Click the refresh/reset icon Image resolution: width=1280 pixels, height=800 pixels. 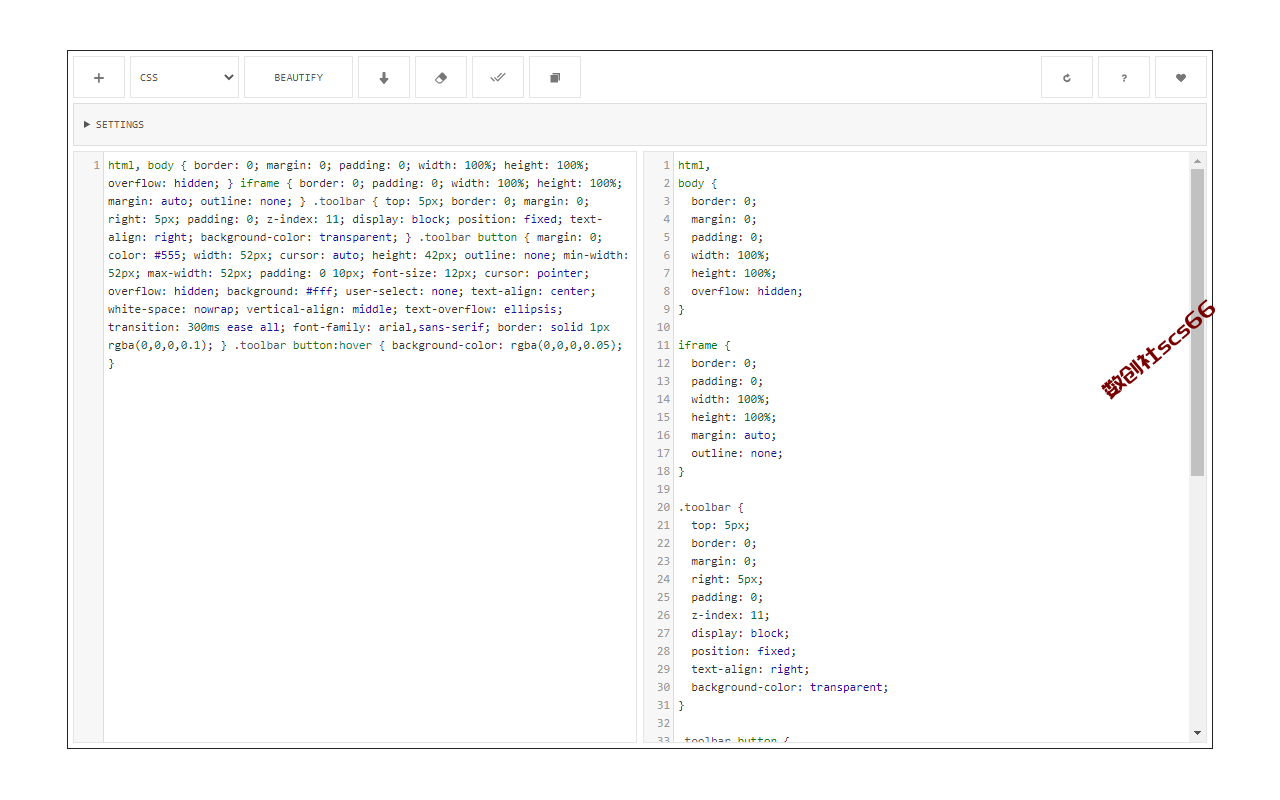click(1067, 77)
